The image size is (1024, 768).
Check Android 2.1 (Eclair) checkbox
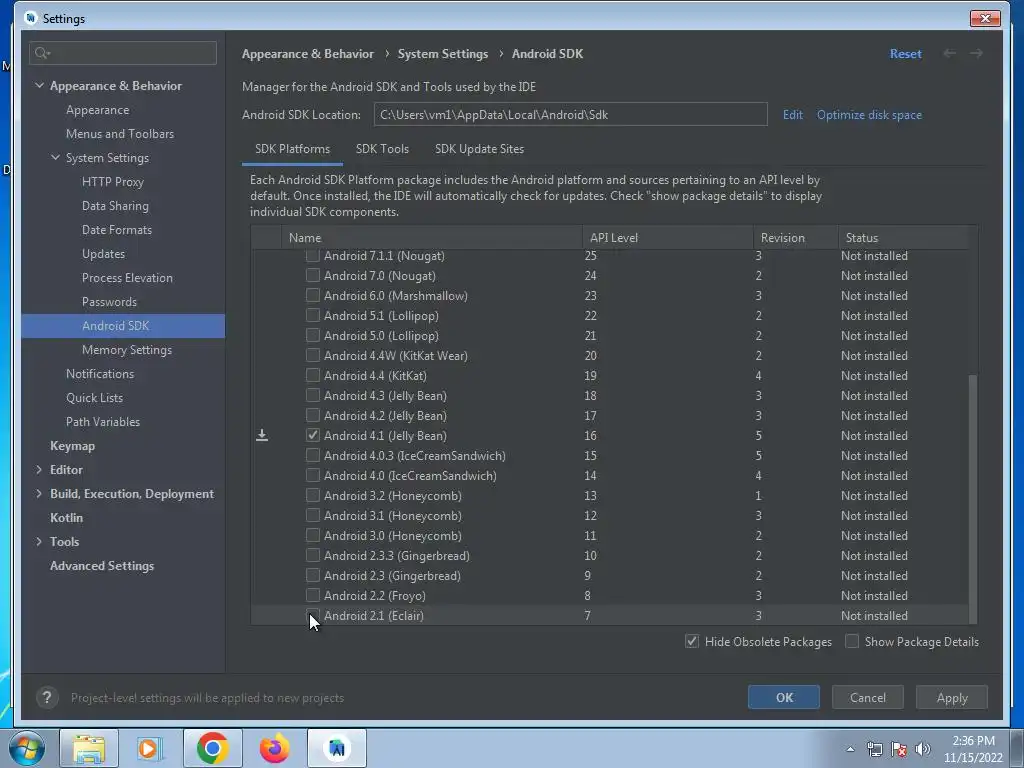point(313,615)
